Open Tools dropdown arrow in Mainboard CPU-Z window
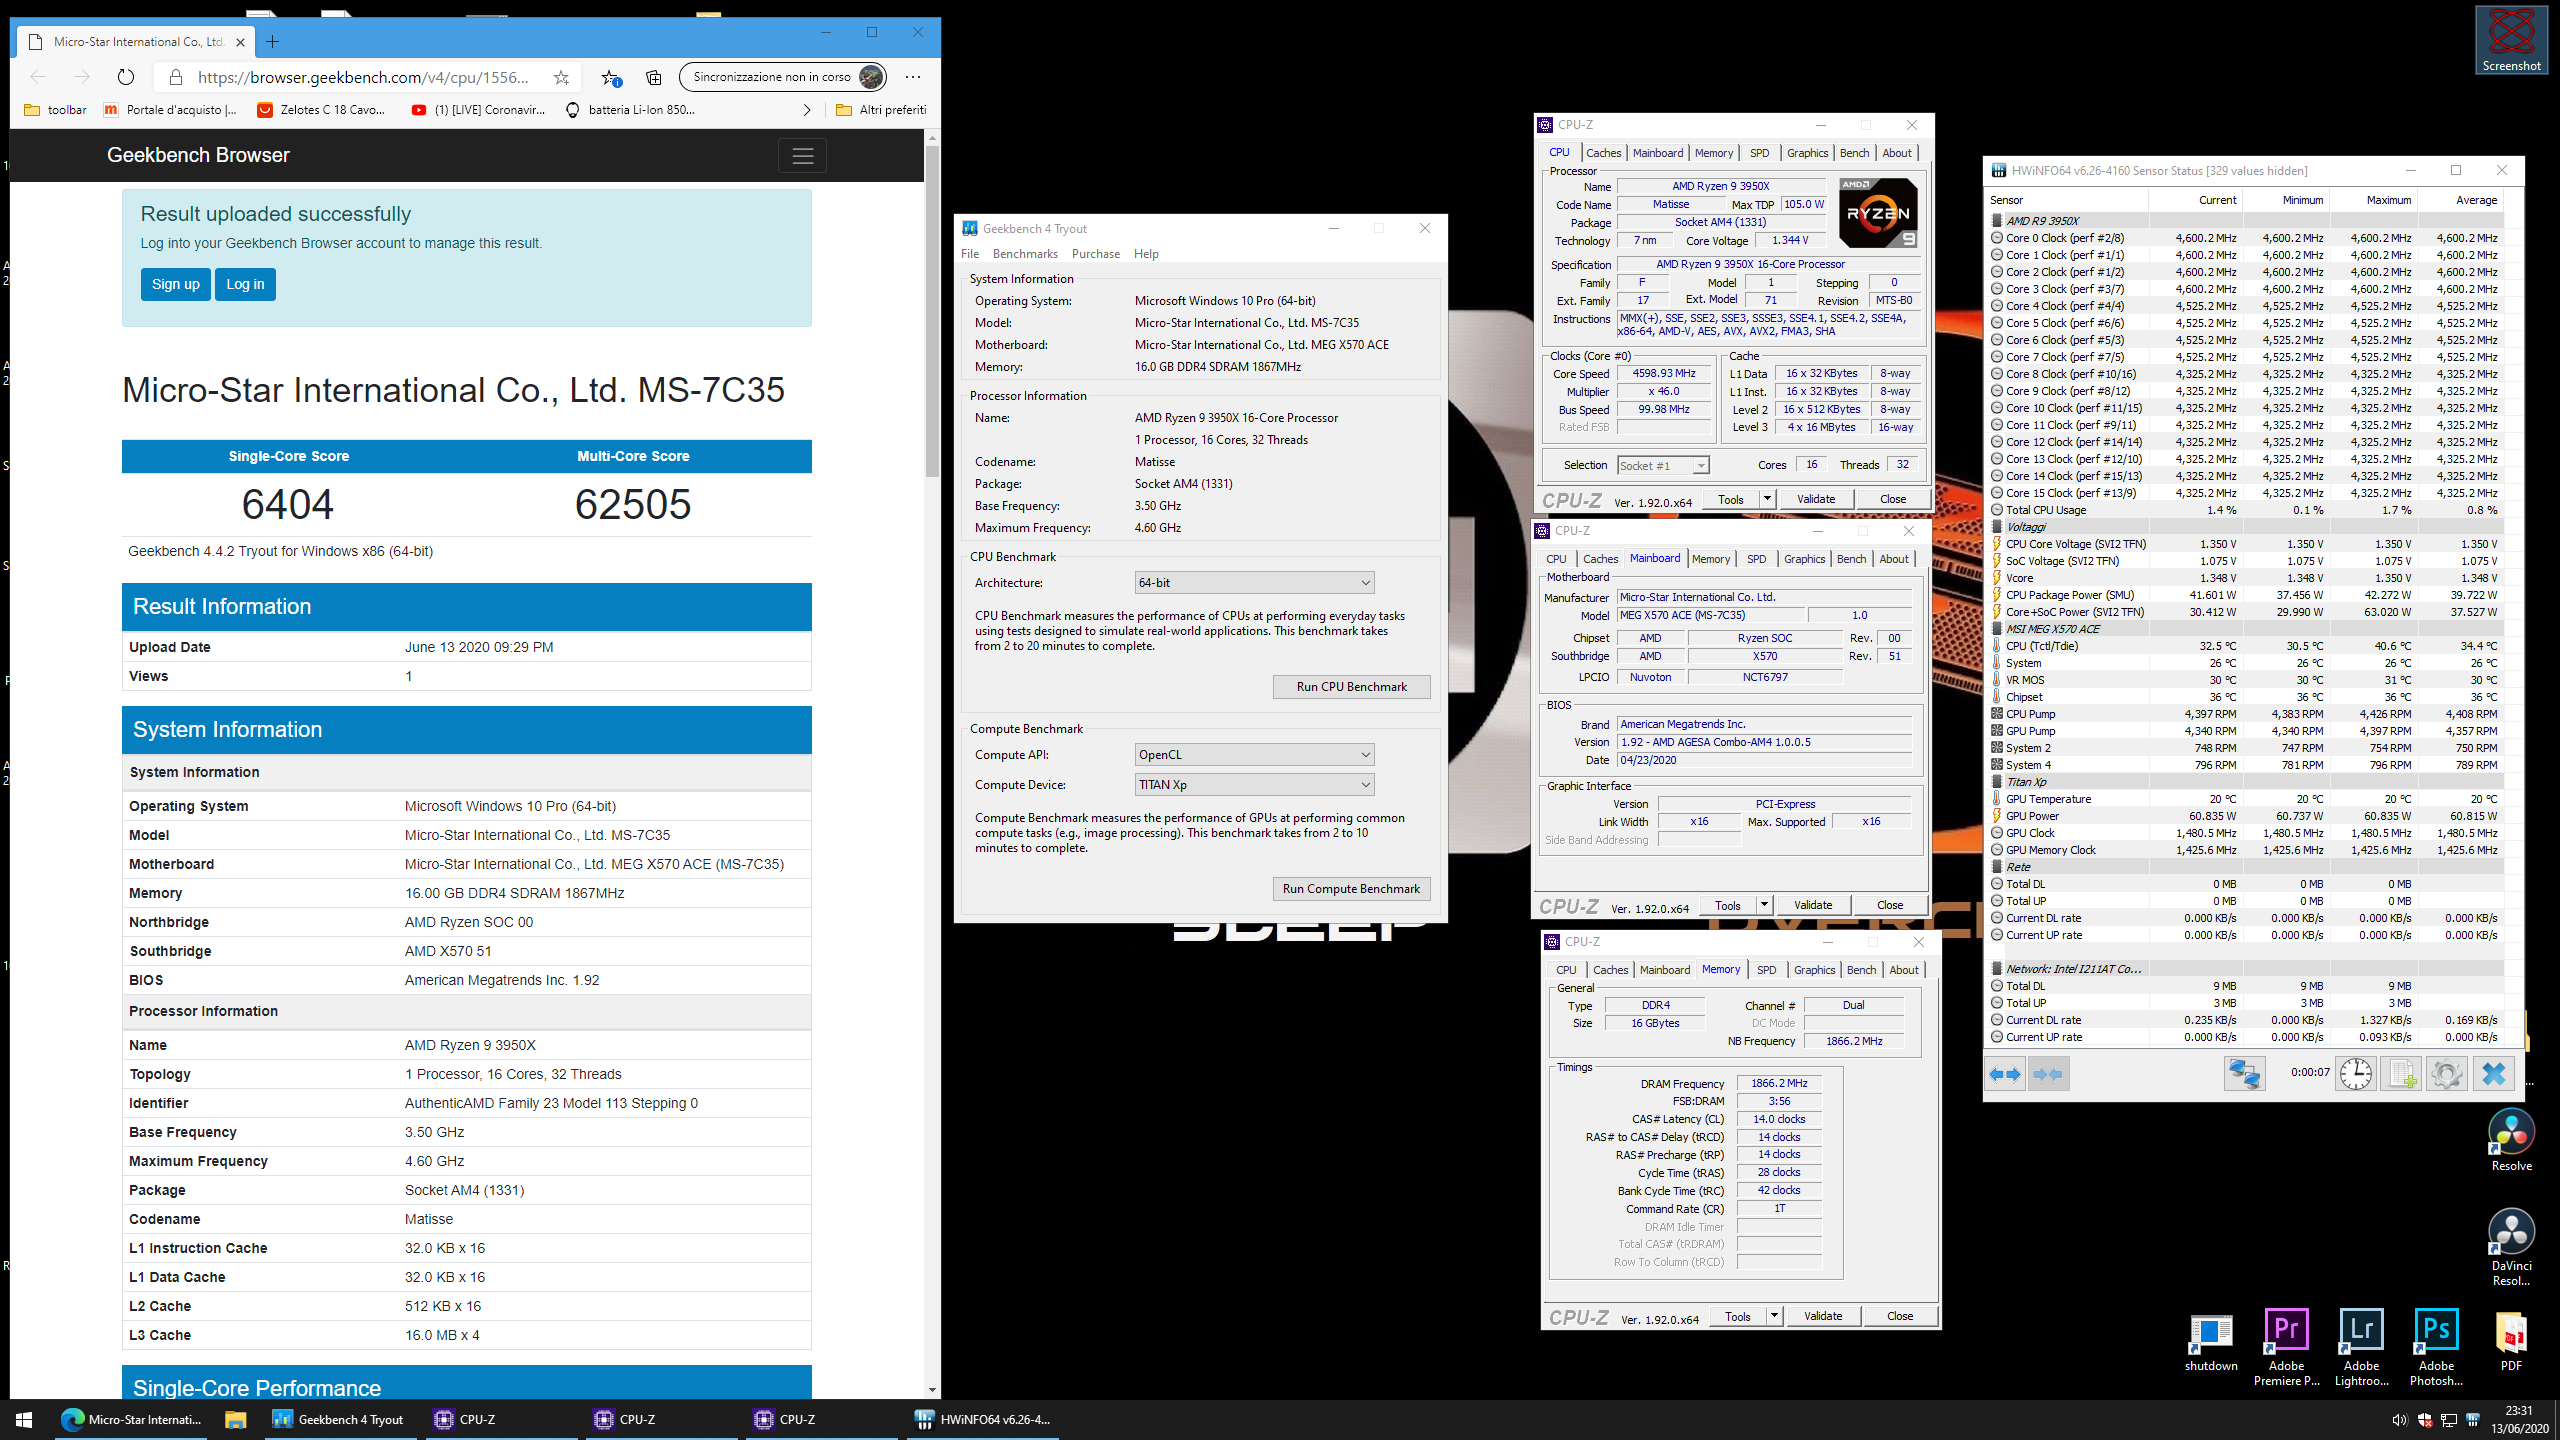2560x1440 pixels. (x=1764, y=905)
